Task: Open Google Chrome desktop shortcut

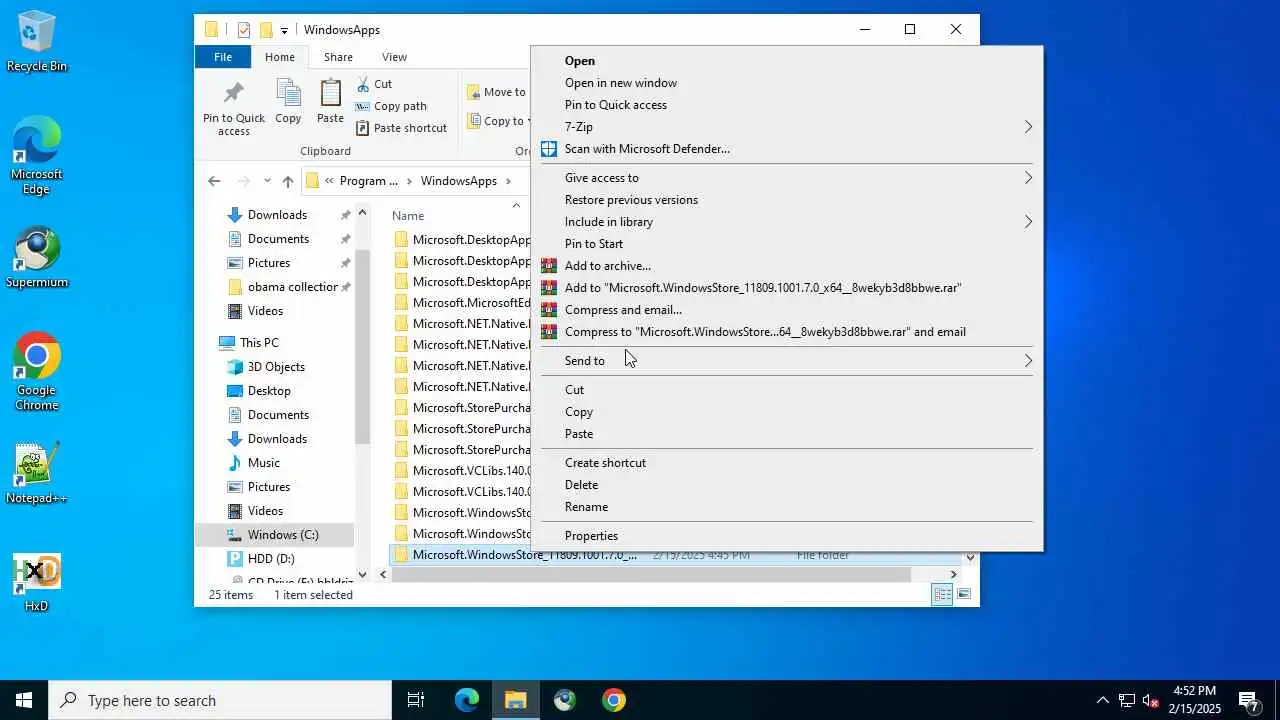Action: (x=37, y=371)
